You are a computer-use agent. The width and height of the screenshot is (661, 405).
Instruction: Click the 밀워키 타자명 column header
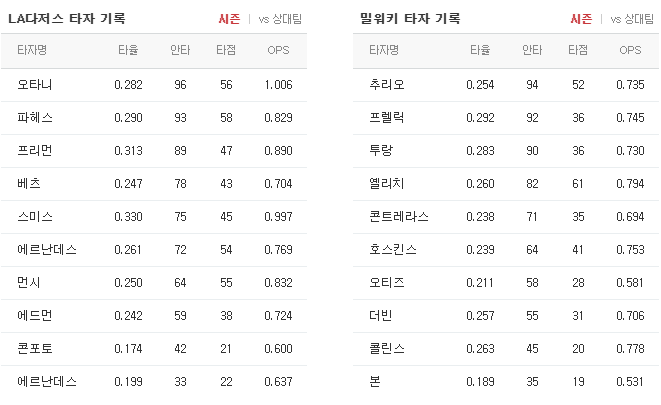[384, 50]
